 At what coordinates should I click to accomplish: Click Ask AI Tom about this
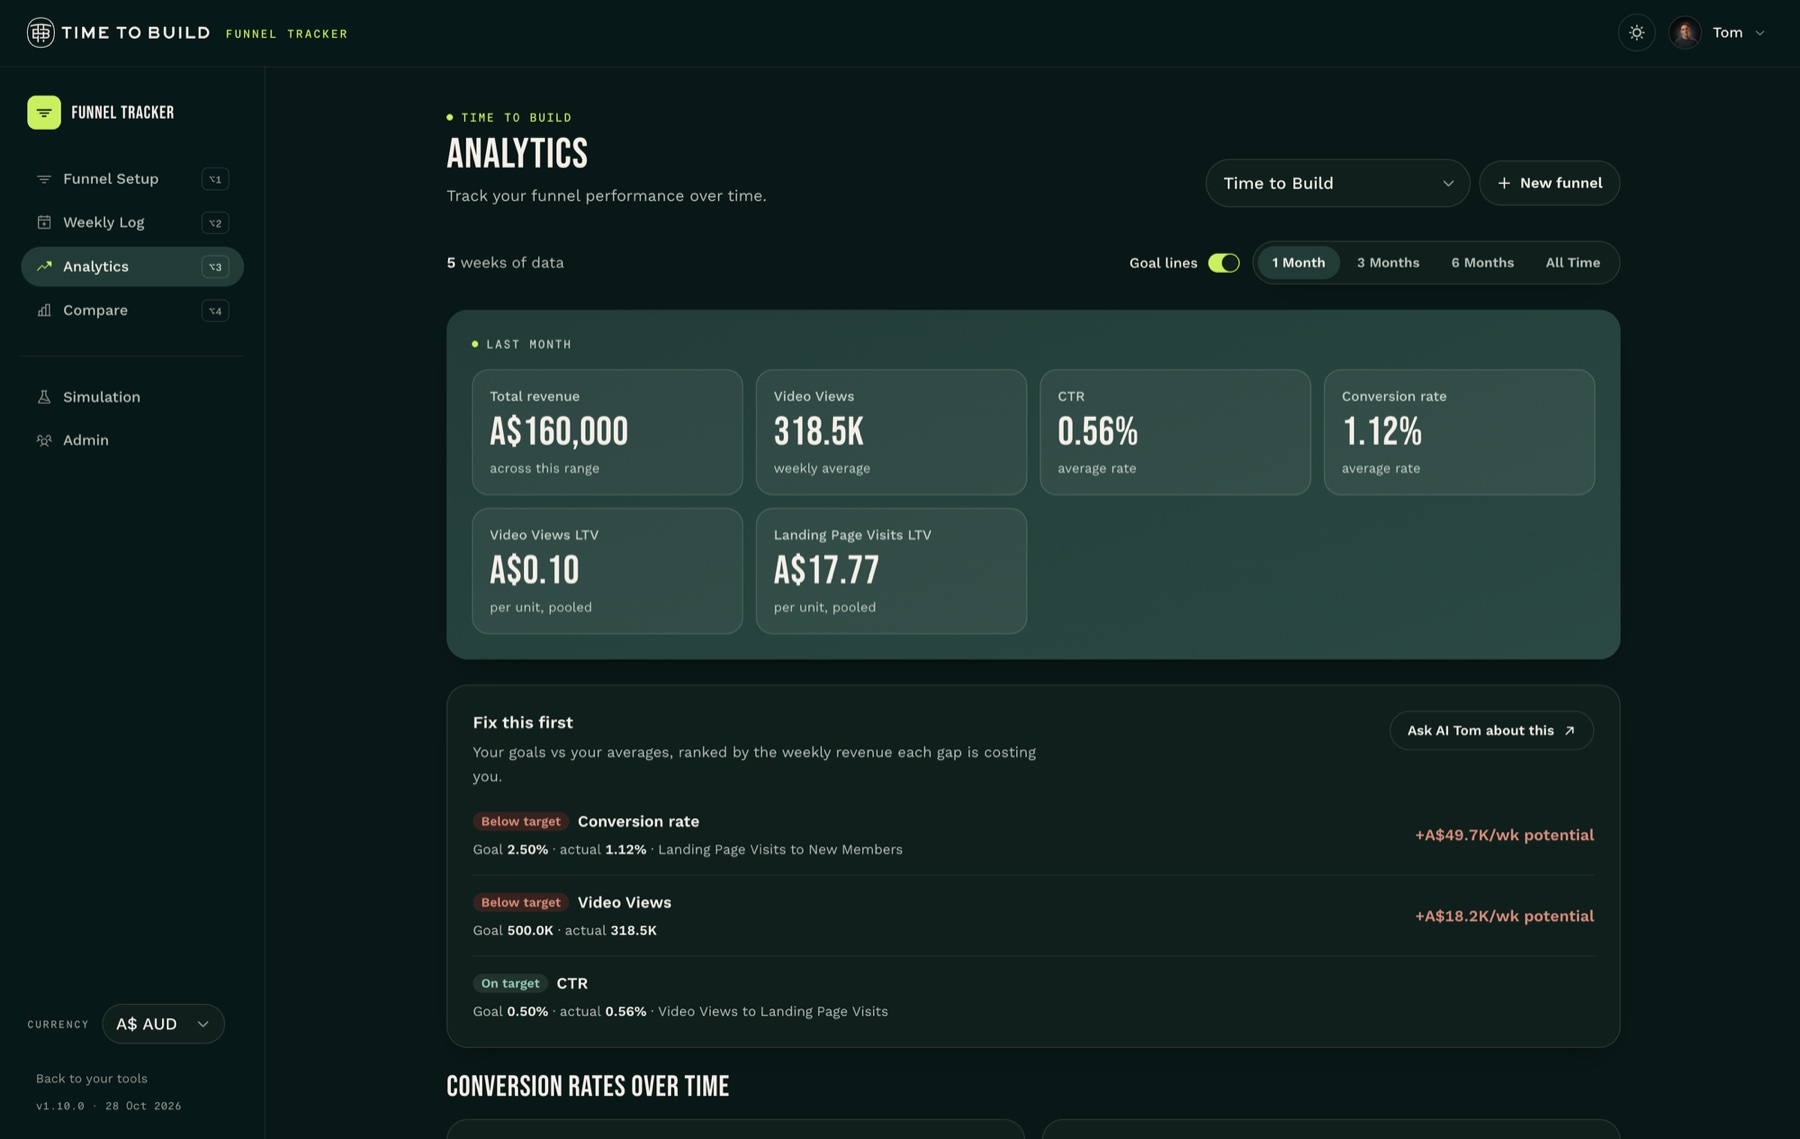pyautogui.click(x=1491, y=731)
